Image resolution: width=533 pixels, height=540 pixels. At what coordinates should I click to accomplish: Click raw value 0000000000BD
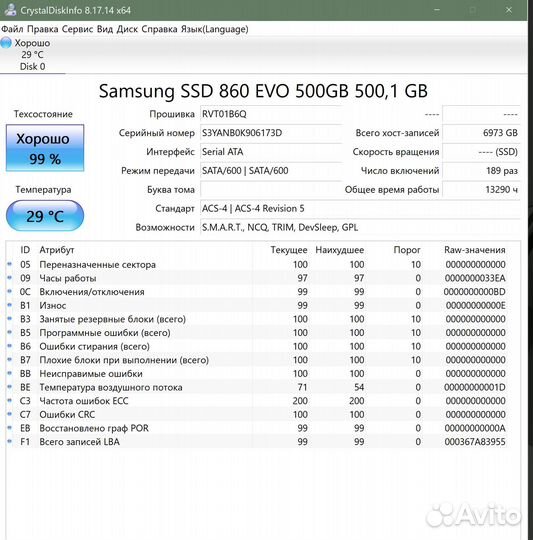pos(474,292)
